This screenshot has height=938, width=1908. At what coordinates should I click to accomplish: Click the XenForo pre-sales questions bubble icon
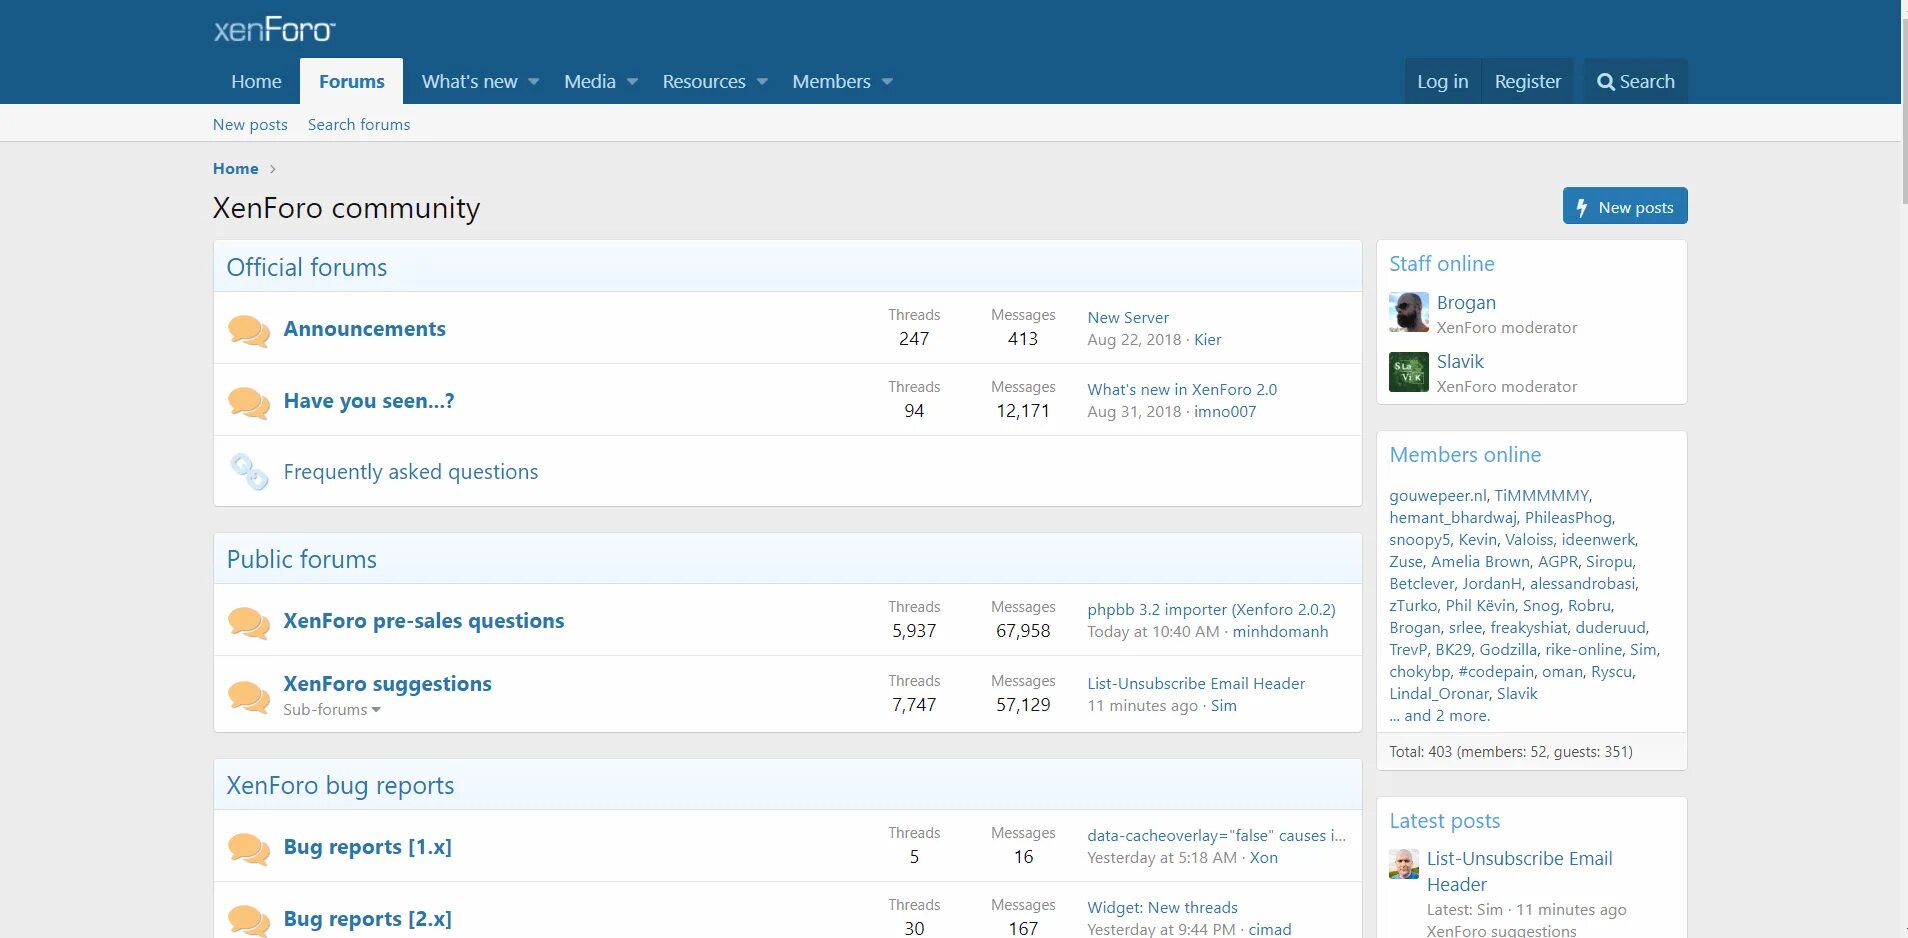pyautogui.click(x=249, y=622)
